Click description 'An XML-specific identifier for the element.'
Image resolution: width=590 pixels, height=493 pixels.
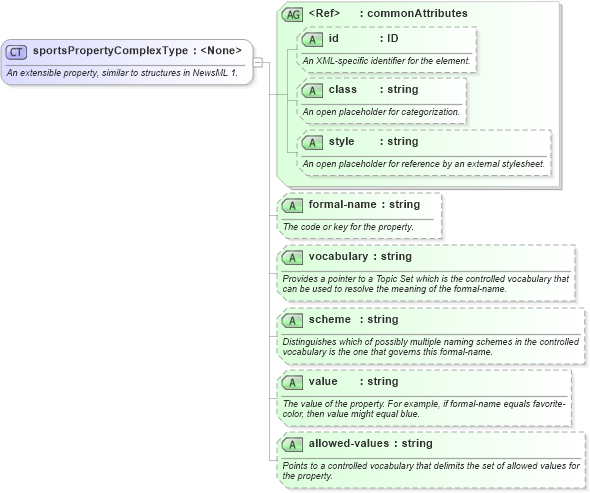386,61
